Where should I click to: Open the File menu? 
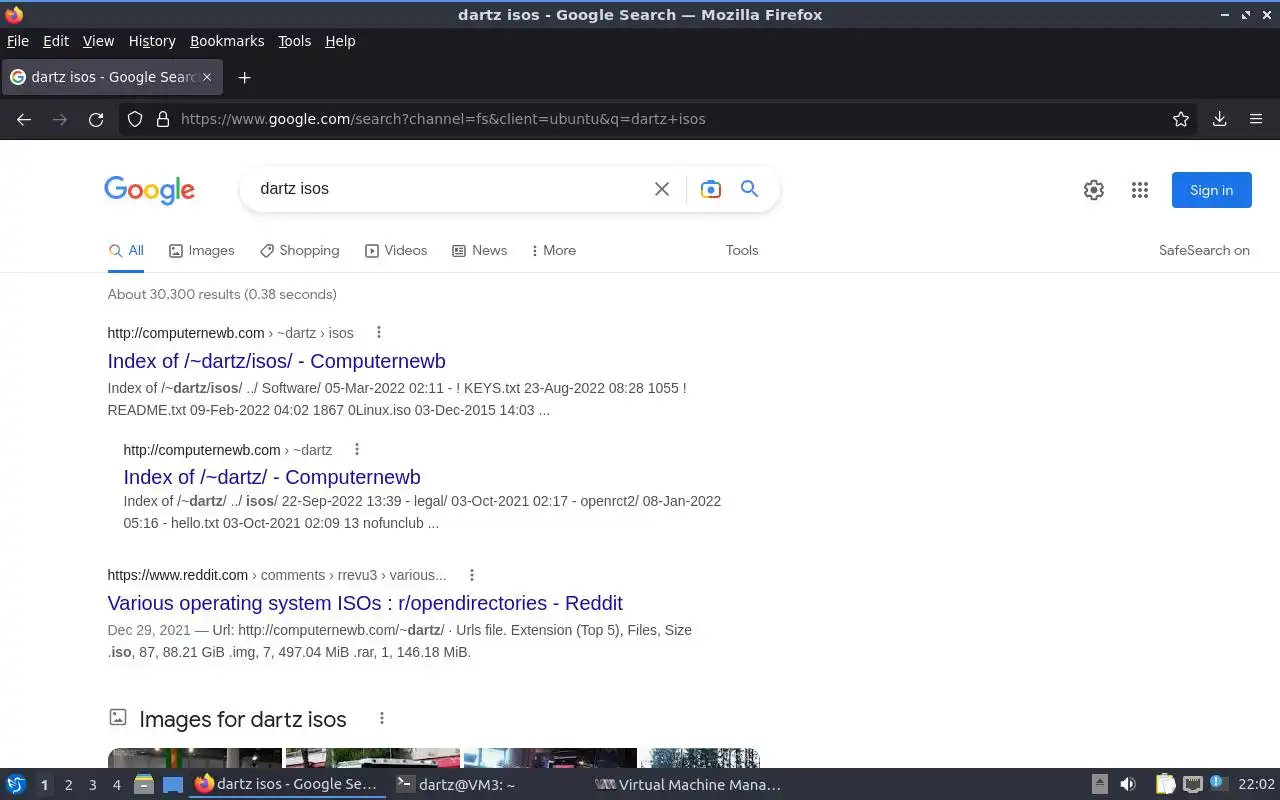[x=18, y=41]
